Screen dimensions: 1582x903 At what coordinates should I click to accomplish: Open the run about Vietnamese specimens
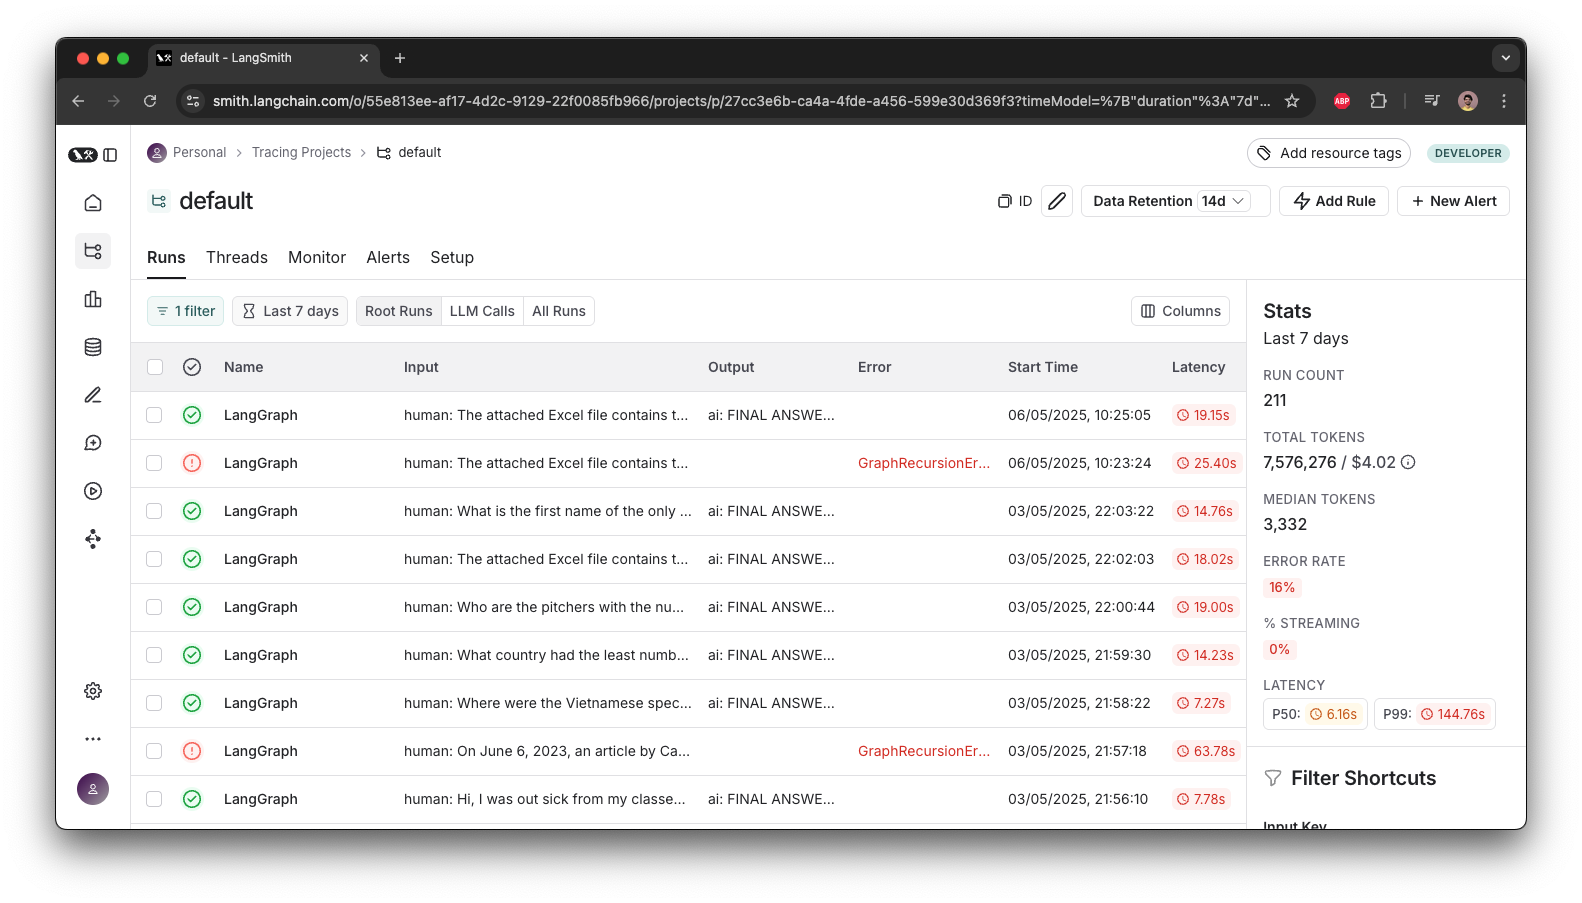click(548, 703)
